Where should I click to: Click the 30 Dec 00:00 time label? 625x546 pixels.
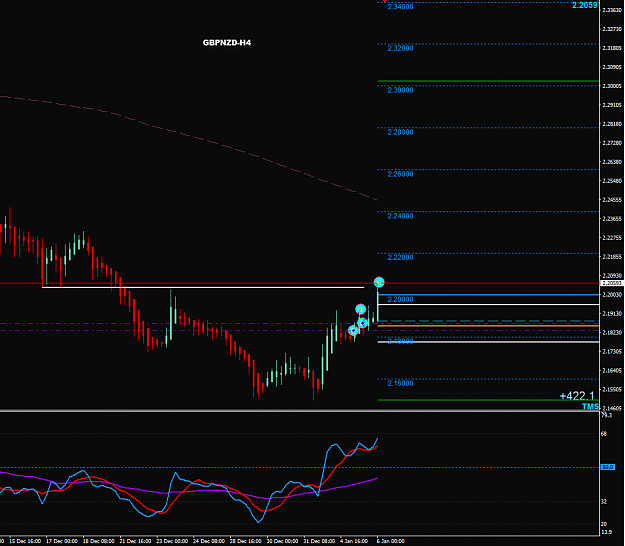click(282, 541)
